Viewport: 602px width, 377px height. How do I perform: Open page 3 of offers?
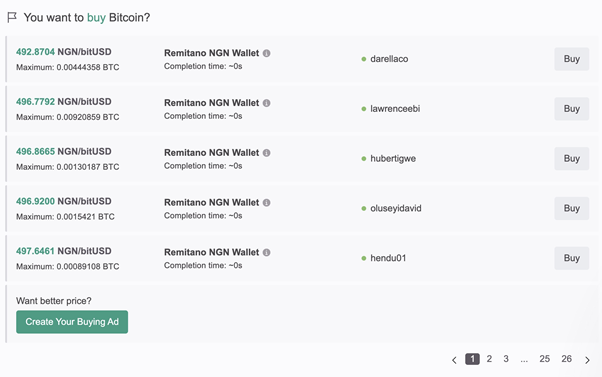point(506,359)
